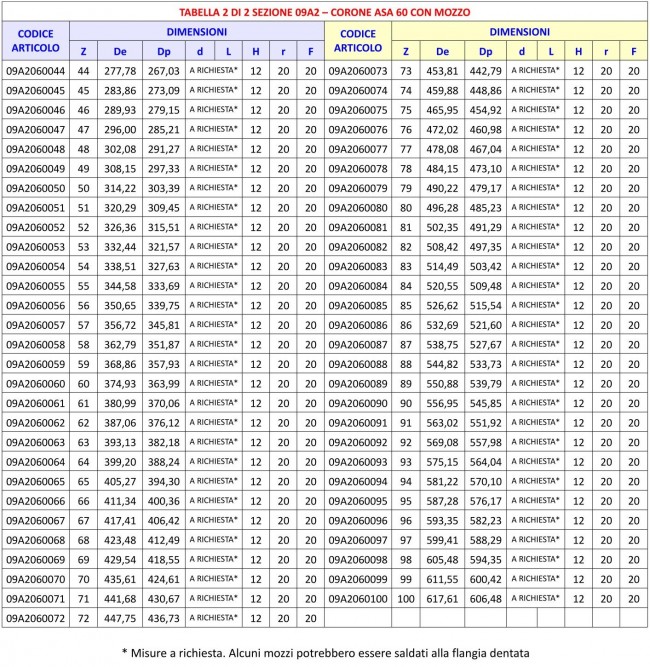
Task: Click 'A RICHIESTA*' in row 09A2060058
Action: pyautogui.click(x=214, y=345)
